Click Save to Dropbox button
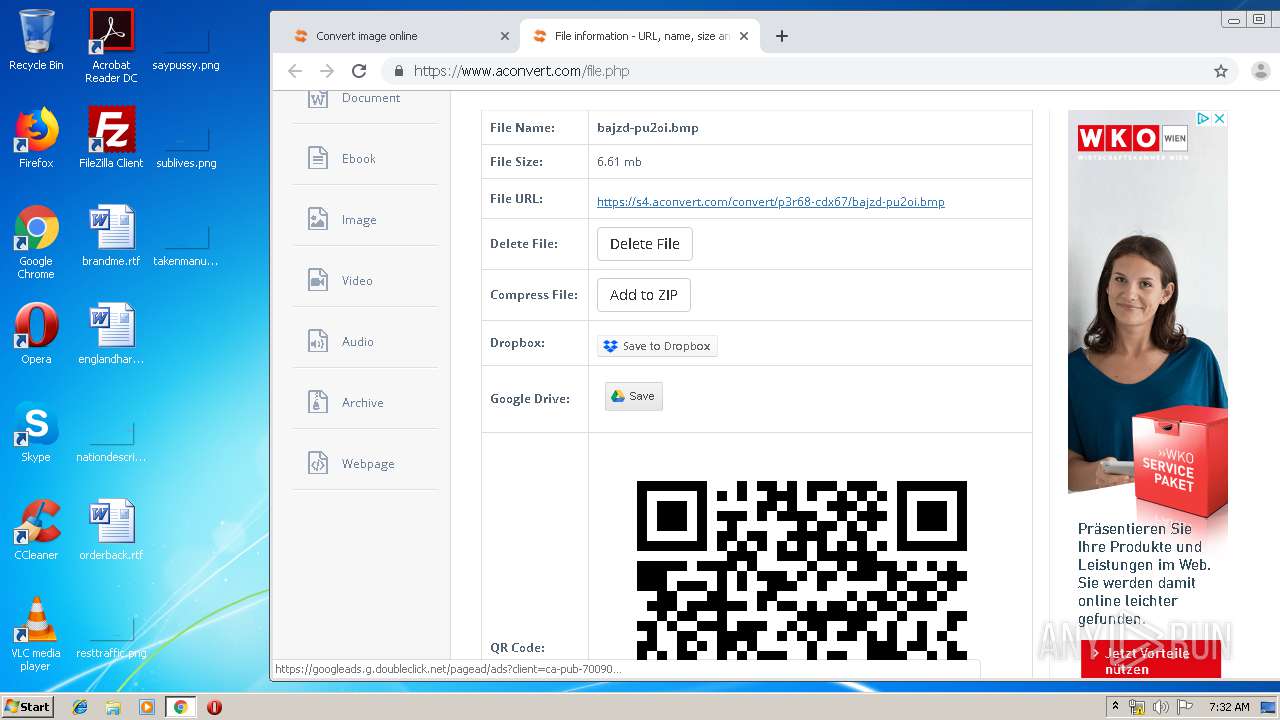Viewport: 1280px width, 720px height. (657, 346)
